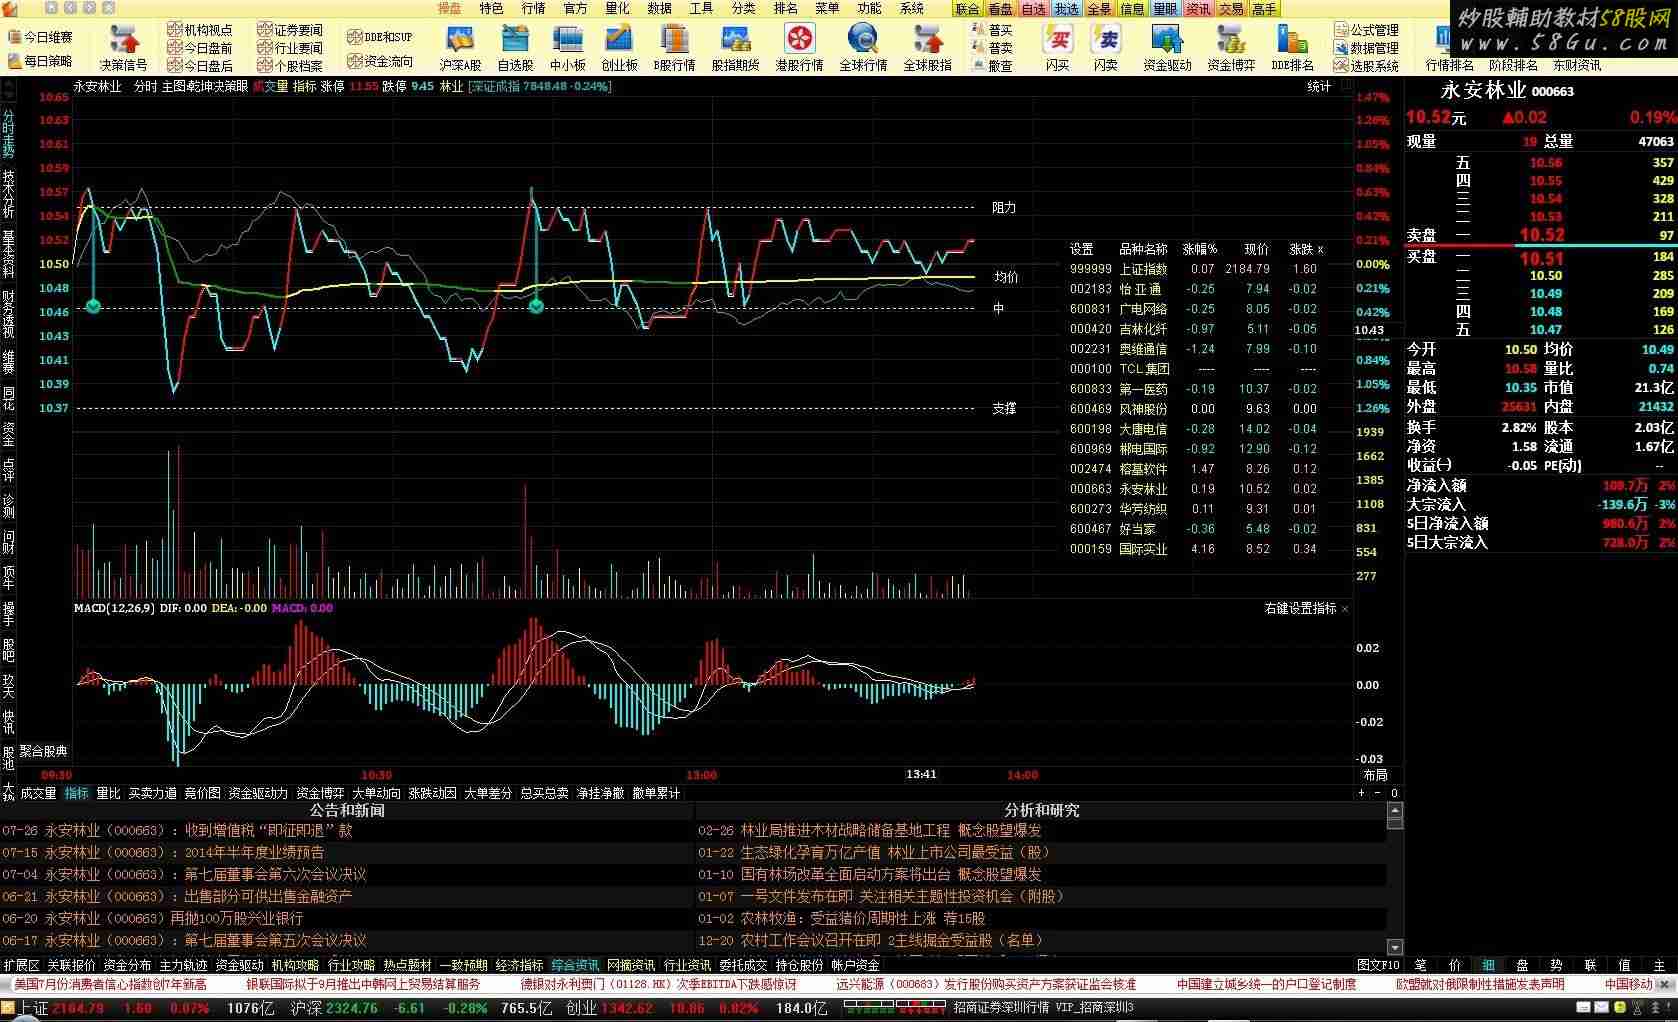Open 每日策略 daily strategy
1678x1022 pixels.
pos(40,61)
